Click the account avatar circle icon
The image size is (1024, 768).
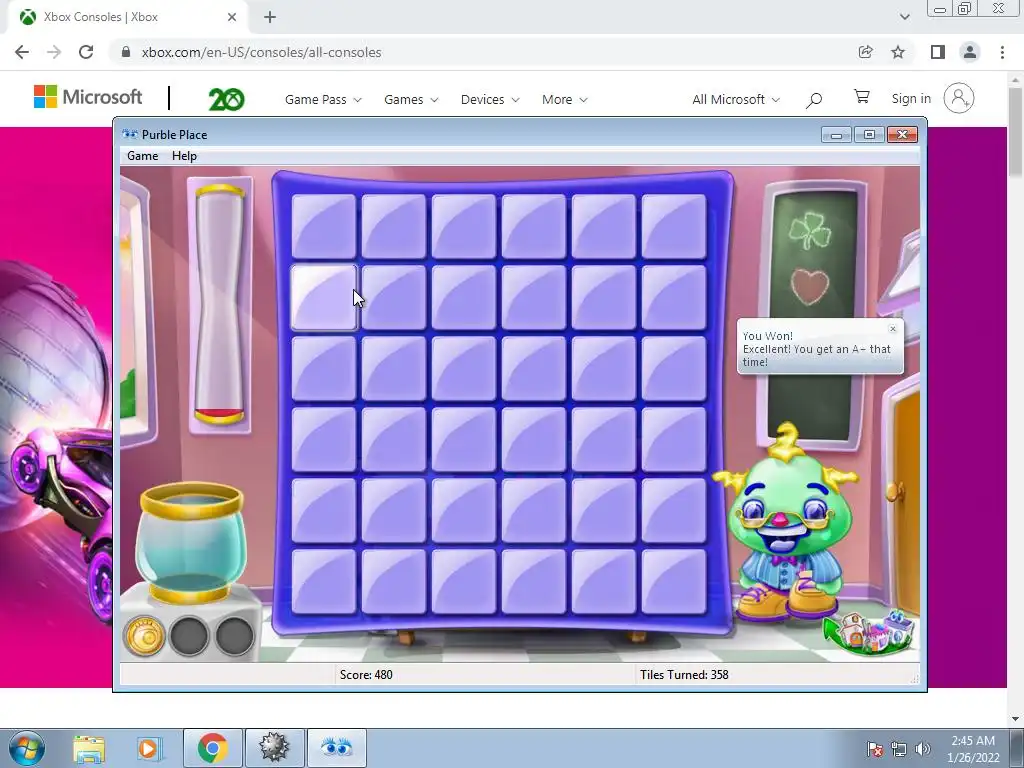click(x=959, y=99)
